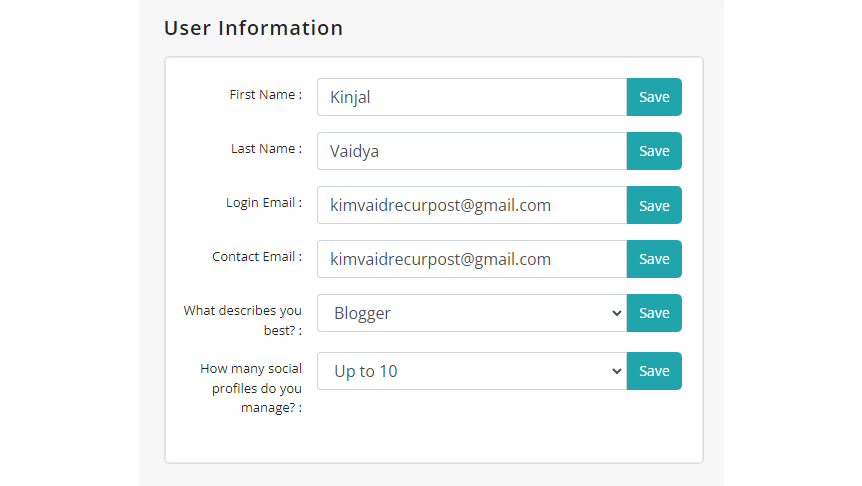Click the User Information heading

pos(253,28)
